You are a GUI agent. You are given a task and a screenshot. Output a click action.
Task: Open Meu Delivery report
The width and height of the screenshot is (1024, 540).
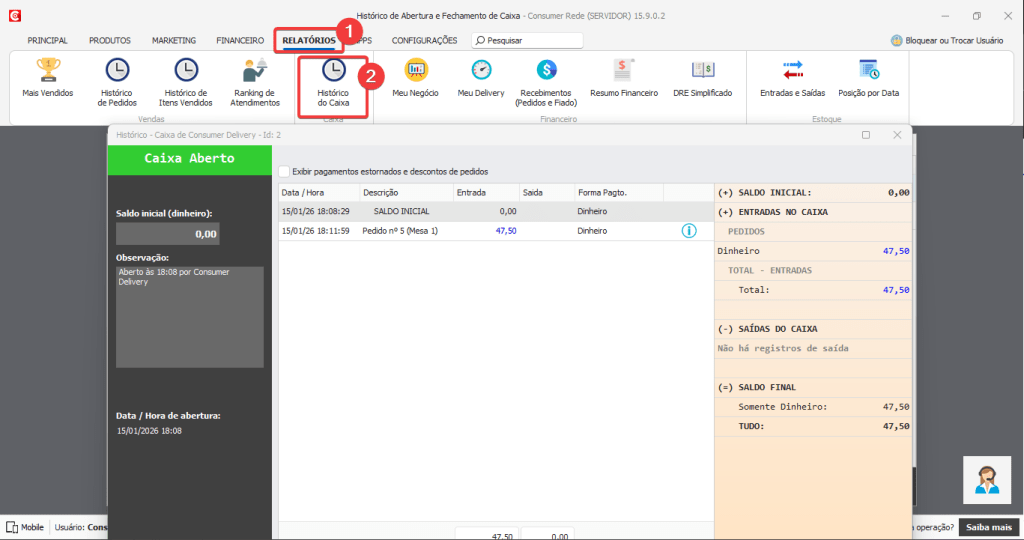[481, 78]
